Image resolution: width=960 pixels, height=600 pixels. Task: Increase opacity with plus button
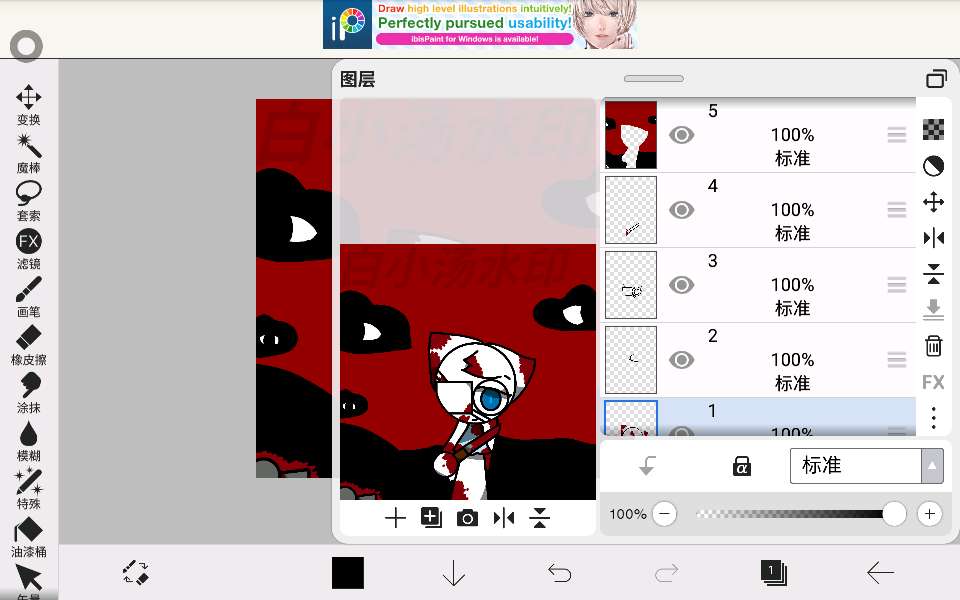[x=929, y=514]
